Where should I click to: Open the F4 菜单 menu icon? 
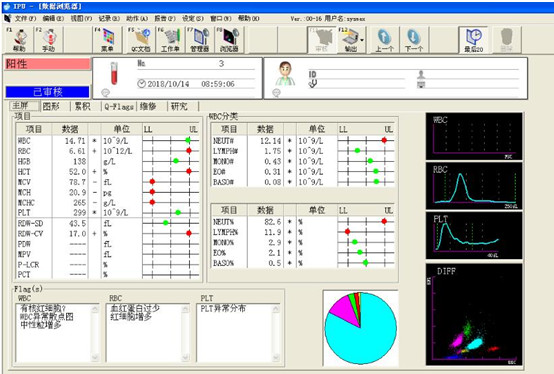tap(107, 40)
